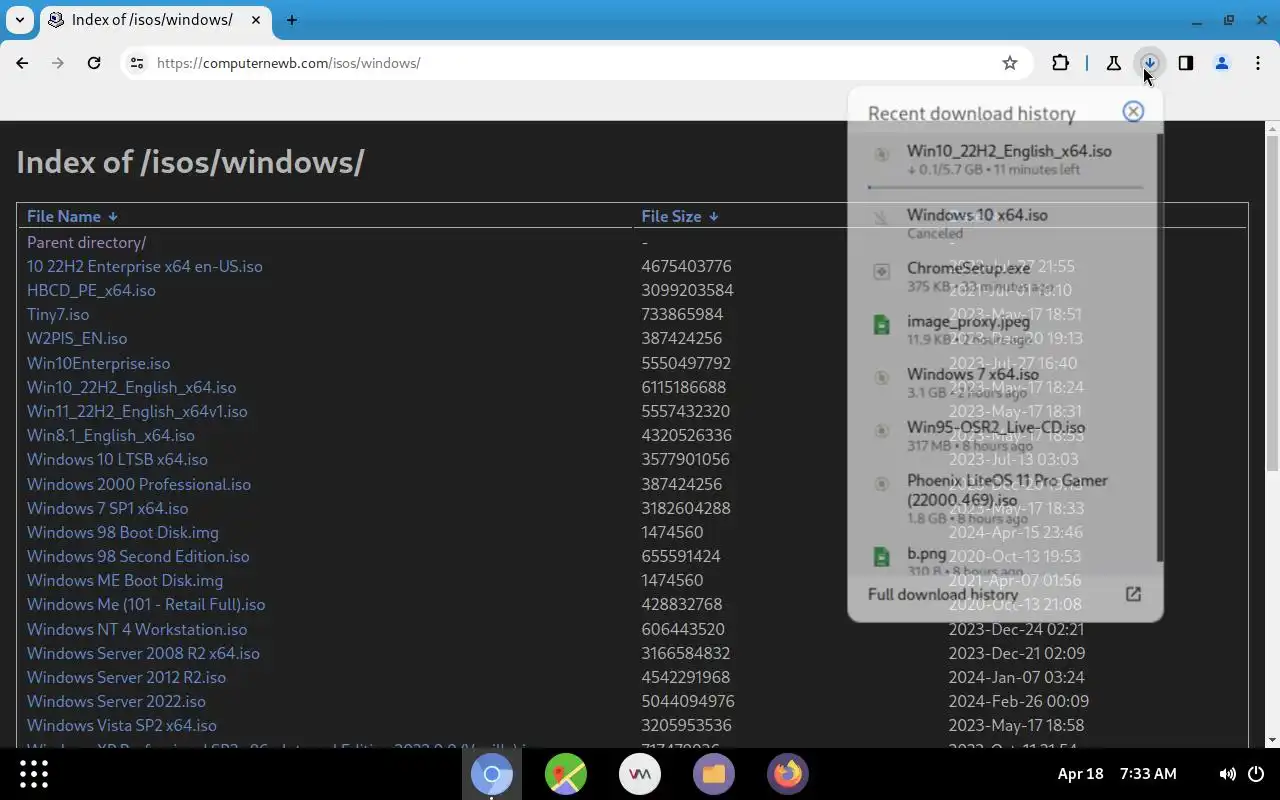Open the Chrome three-dot menu
The image size is (1280, 800).
(1258, 63)
